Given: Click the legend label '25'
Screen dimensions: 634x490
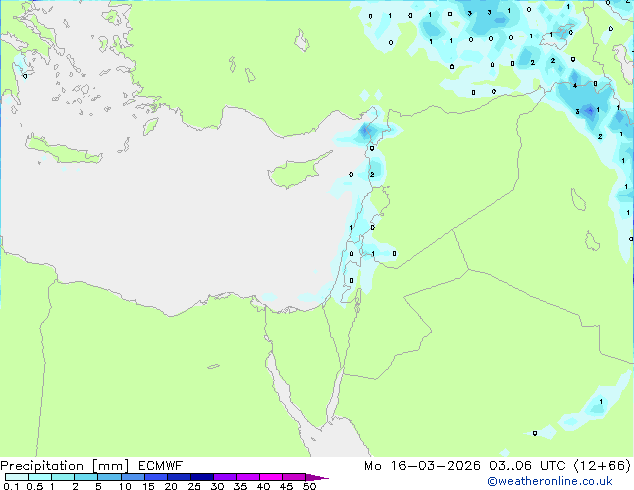Looking at the screenshot, I should tap(194, 486).
